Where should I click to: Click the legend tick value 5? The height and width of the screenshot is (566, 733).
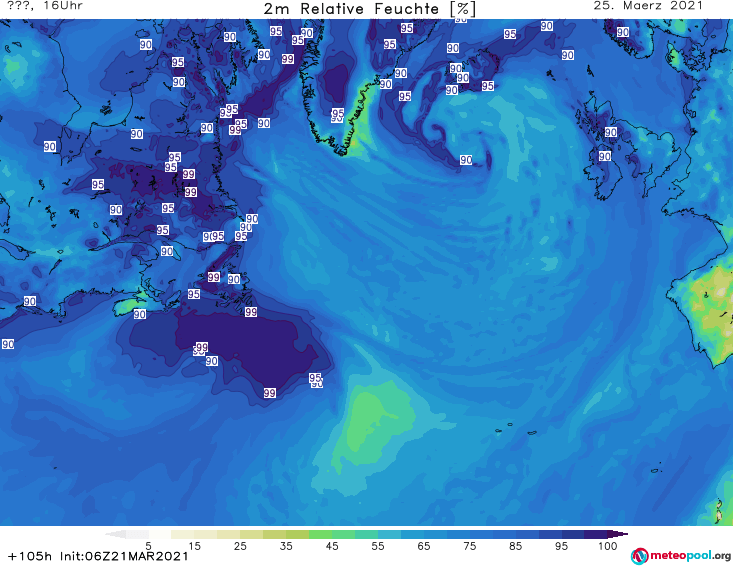pyautogui.click(x=148, y=546)
